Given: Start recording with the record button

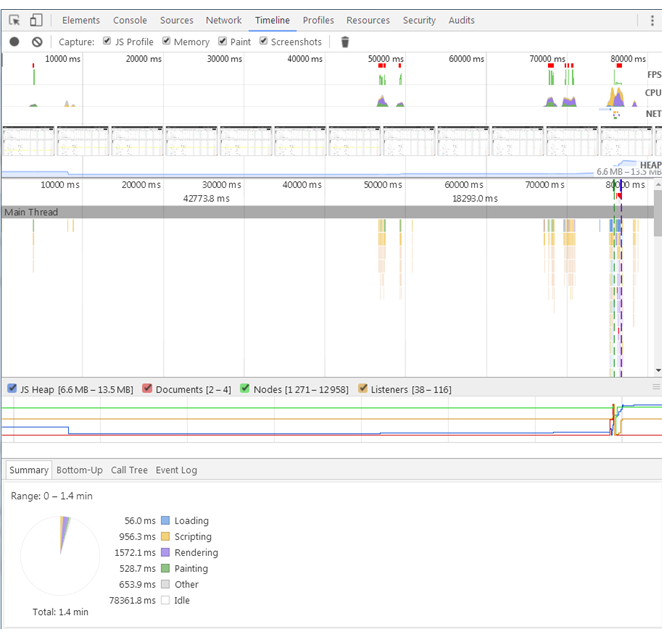Looking at the screenshot, I should coord(14,42).
